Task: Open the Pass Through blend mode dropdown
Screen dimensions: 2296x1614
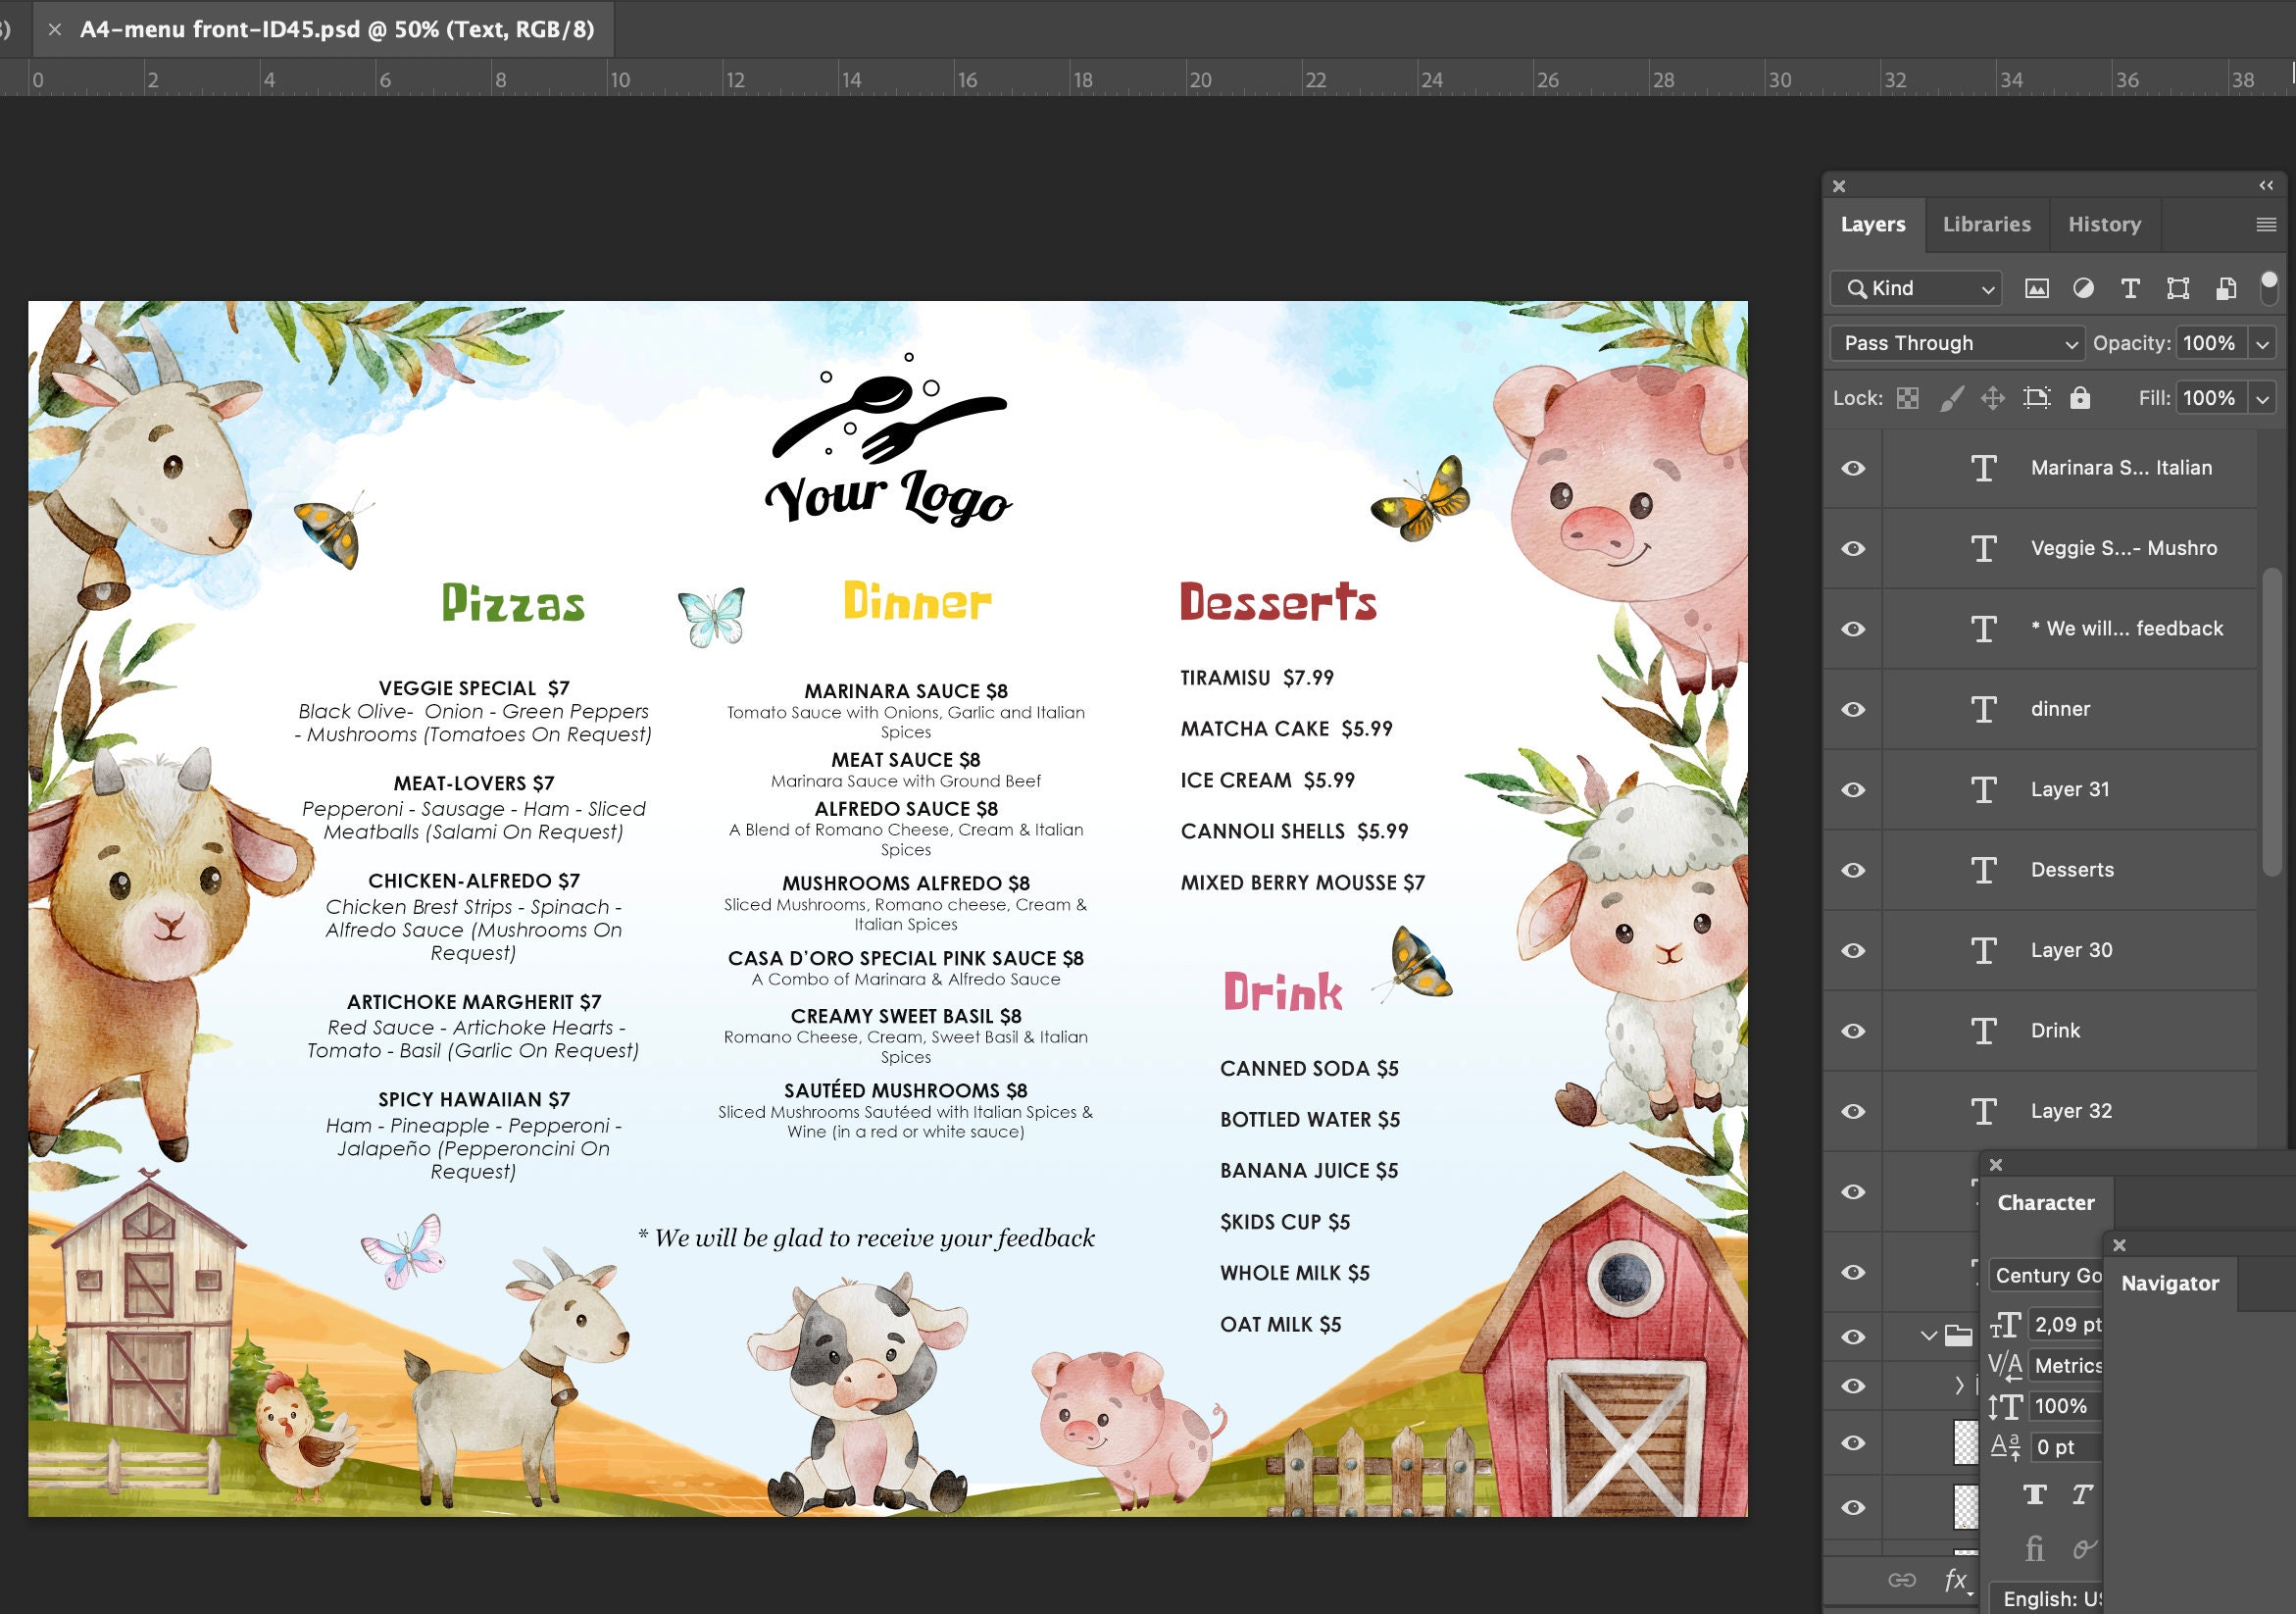Action: point(1957,343)
